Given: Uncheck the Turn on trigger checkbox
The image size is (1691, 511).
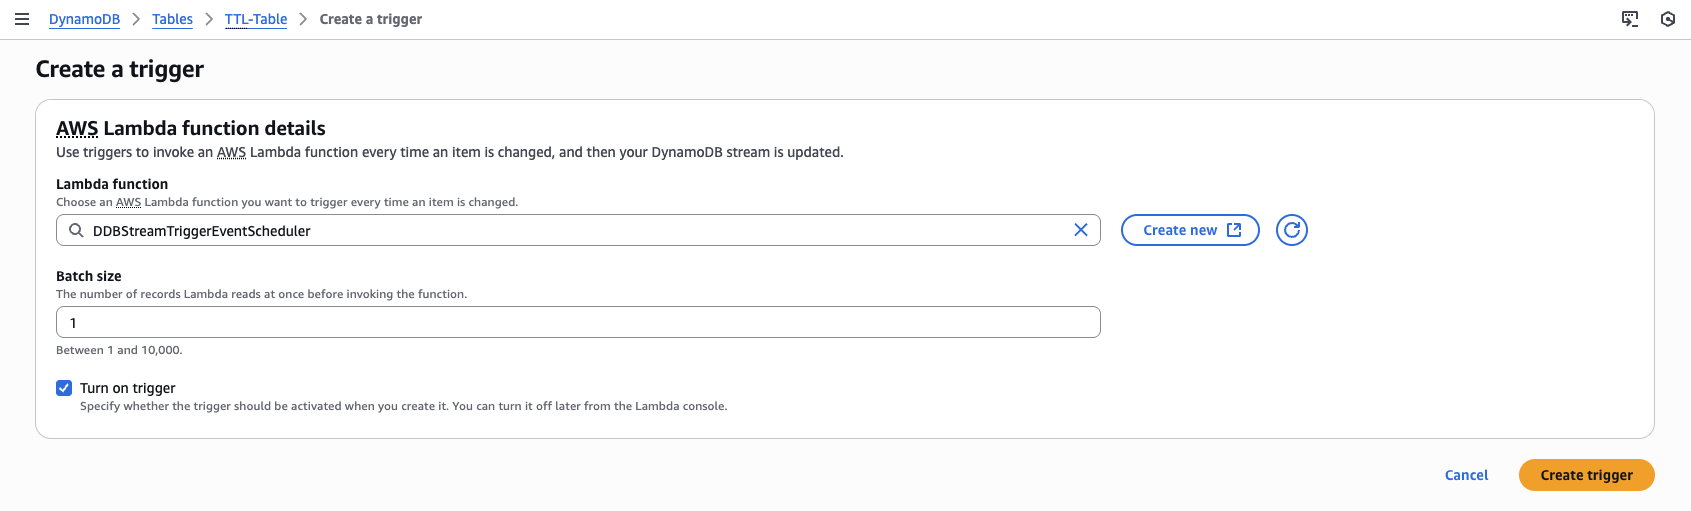Looking at the screenshot, I should point(64,388).
